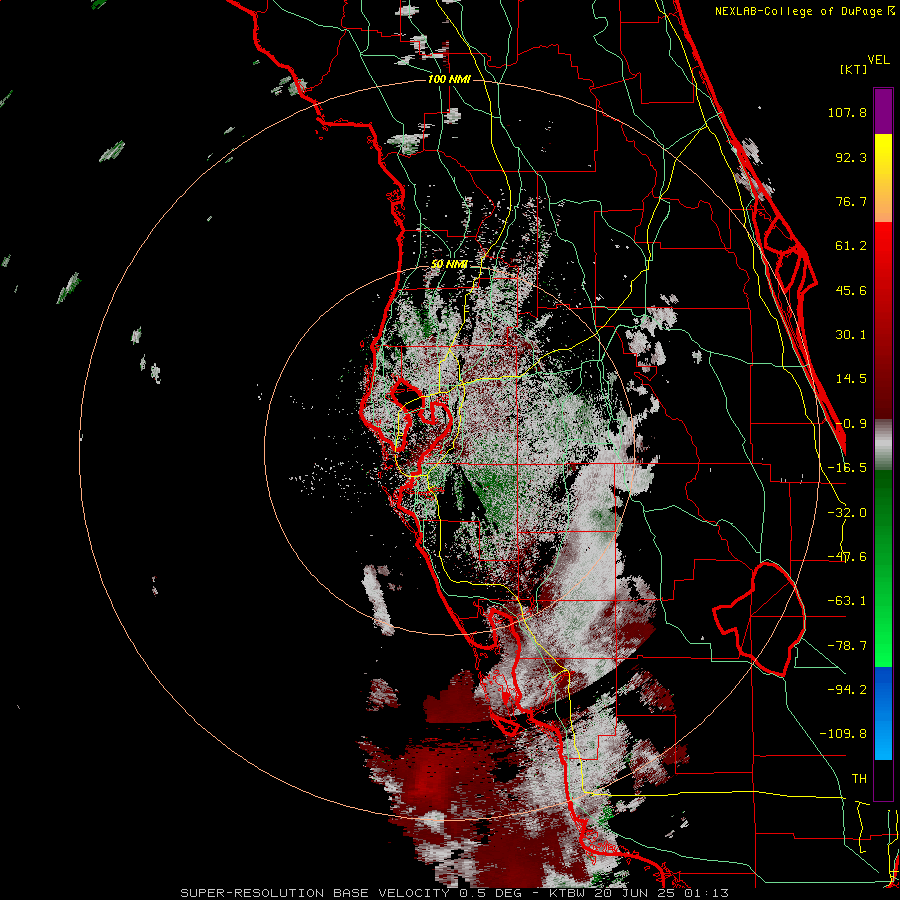Image resolution: width=900 pixels, height=900 pixels.
Task: Click the [KT] units label
Action: tap(854, 69)
